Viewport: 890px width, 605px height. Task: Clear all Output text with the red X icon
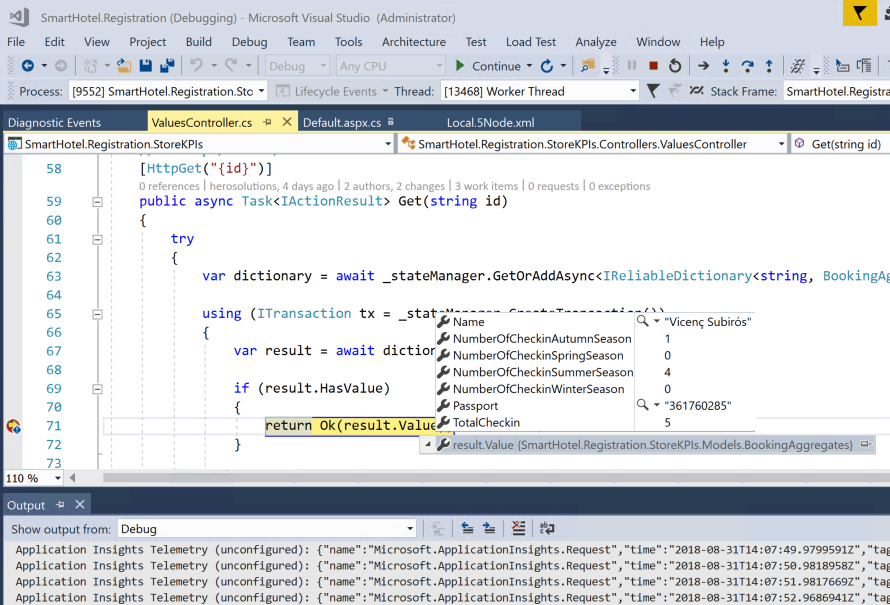tap(518, 528)
